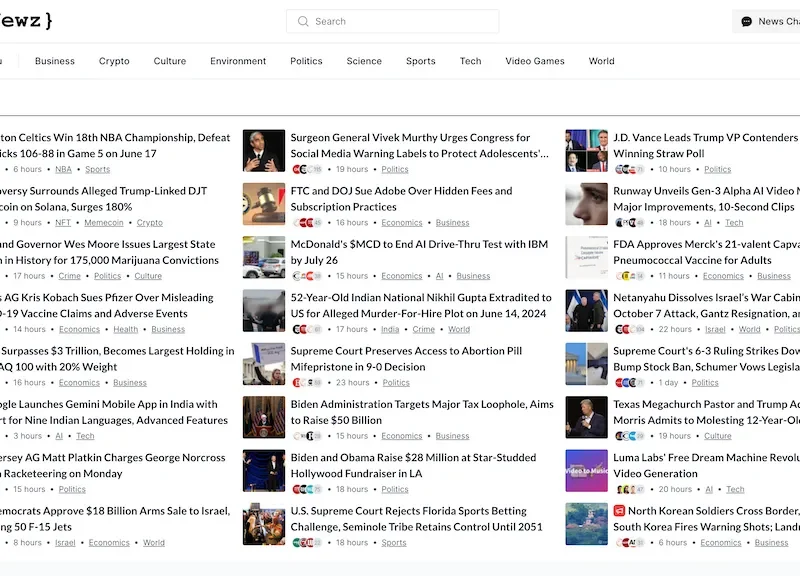This screenshot has width=800, height=576.
Task: Open the Netanyahu Dissolves Israel's War Cabinet headline
Action: (707, 306)
